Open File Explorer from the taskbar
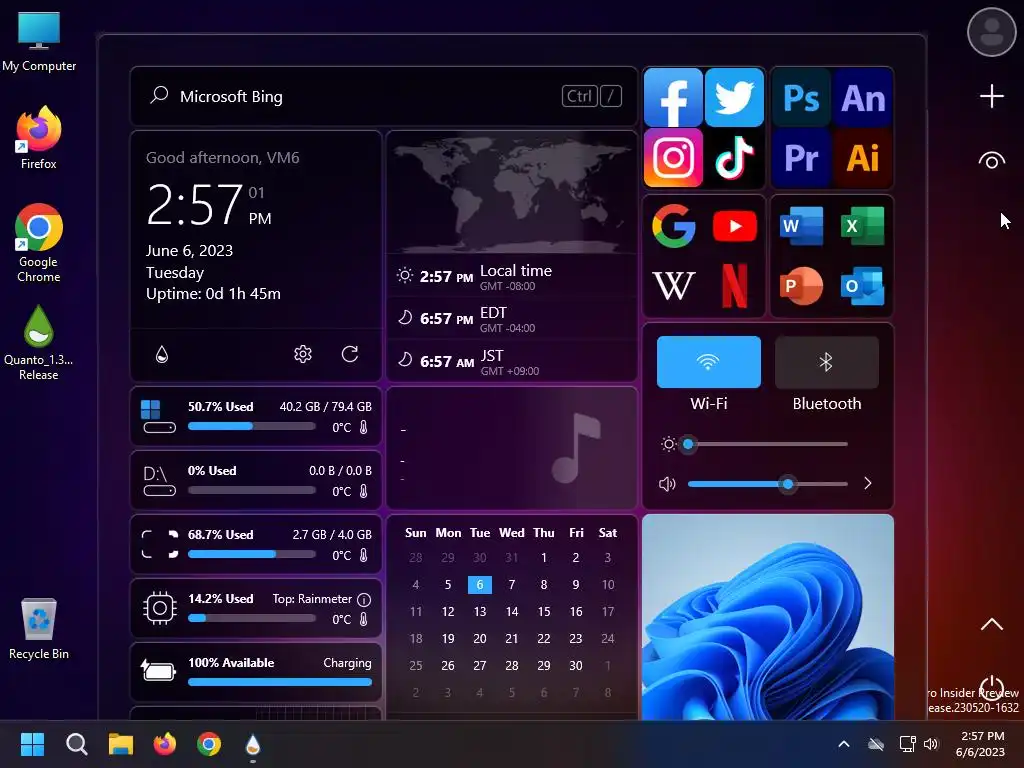 pos(121,744)
